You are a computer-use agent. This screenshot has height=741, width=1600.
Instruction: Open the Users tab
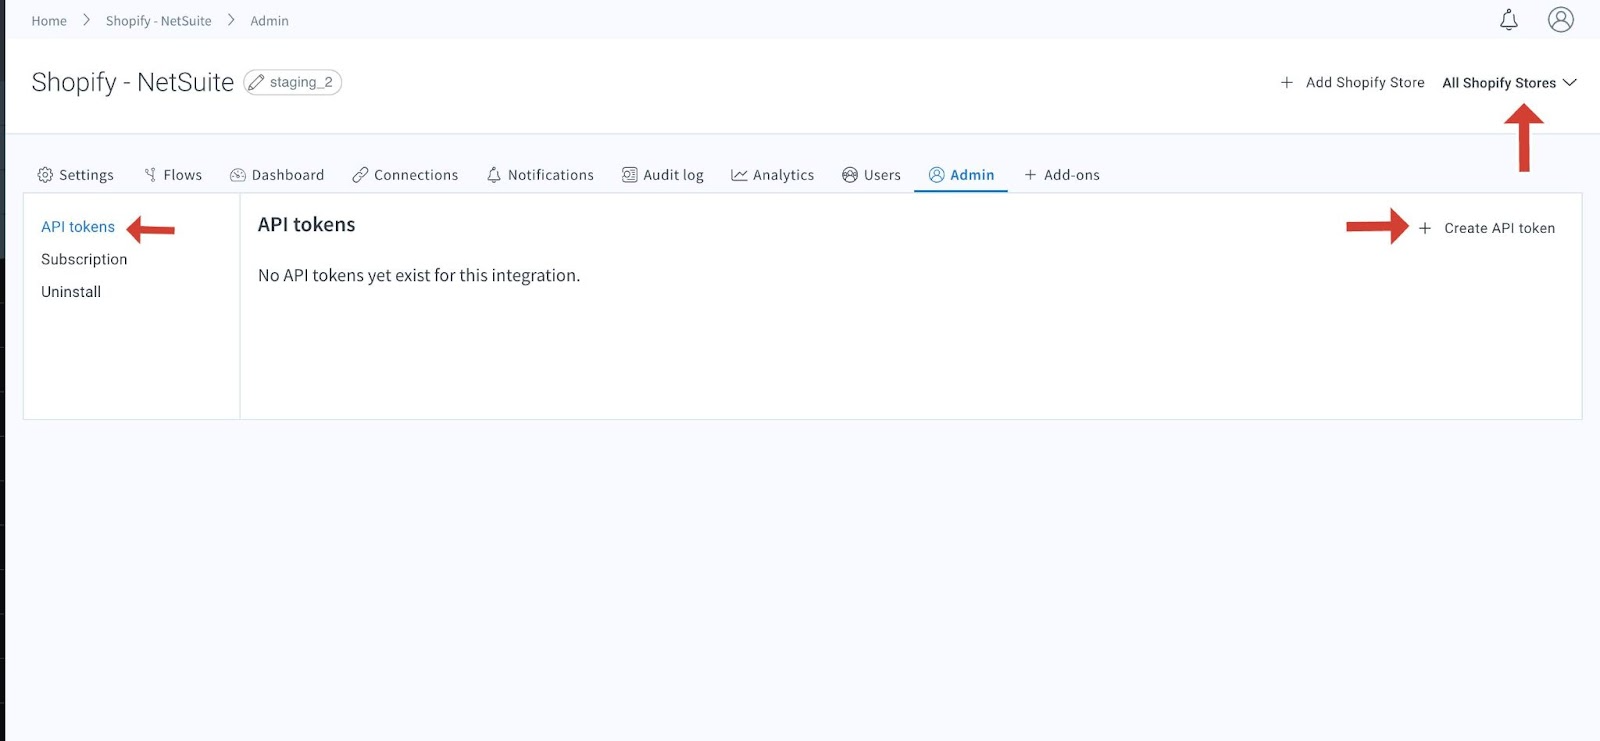[871, 175]
